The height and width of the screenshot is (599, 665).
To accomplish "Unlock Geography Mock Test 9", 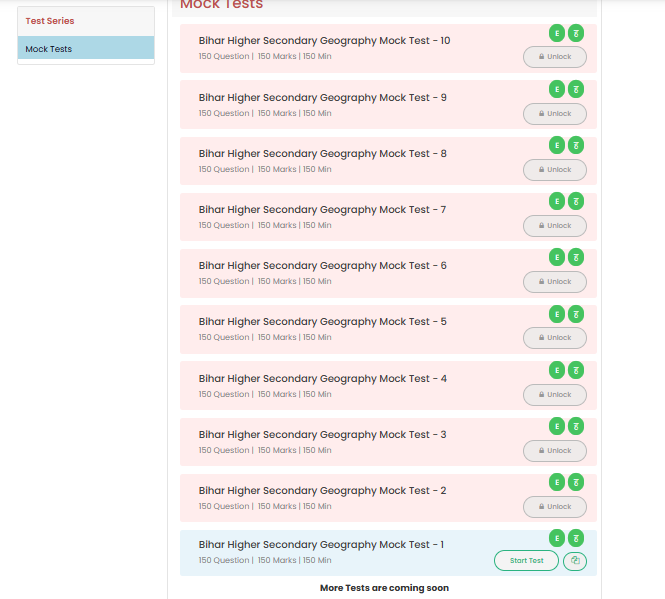I will coord(555,113).
